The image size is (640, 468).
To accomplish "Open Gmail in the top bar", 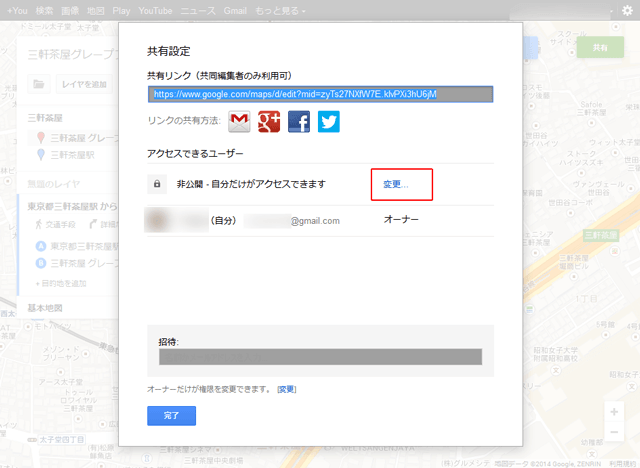I will 235,11.
